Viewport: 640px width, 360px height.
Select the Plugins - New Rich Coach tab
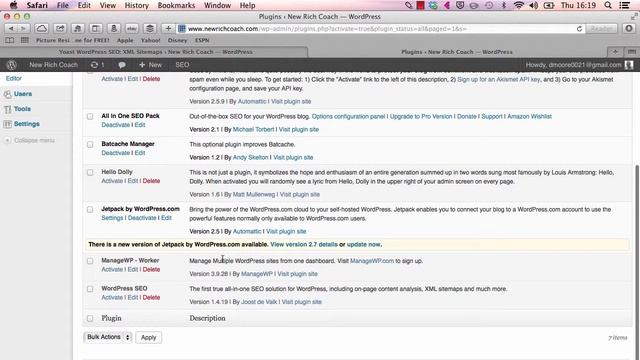(x=456, y=52)
